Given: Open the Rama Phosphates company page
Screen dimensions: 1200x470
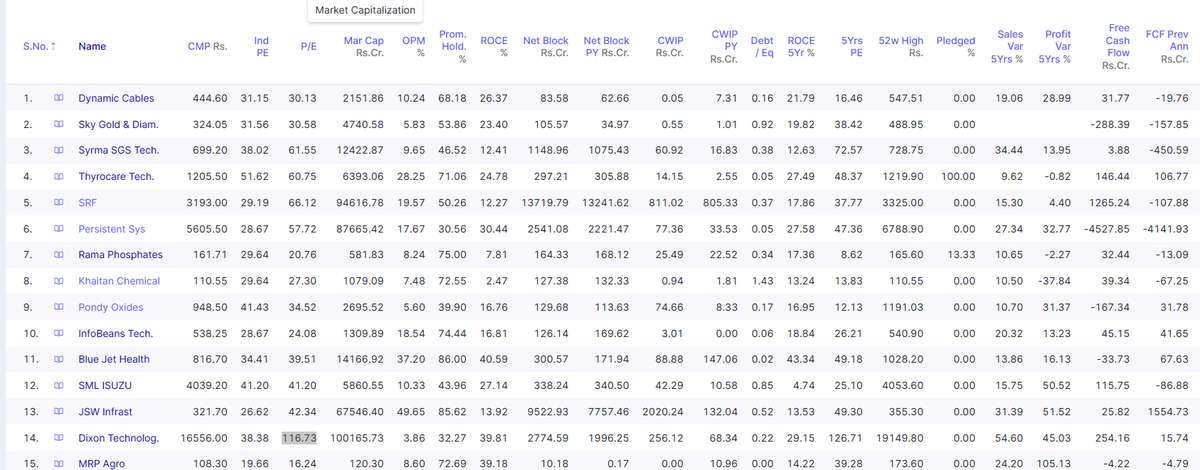Looking at the screenshot, I should 120,255.
